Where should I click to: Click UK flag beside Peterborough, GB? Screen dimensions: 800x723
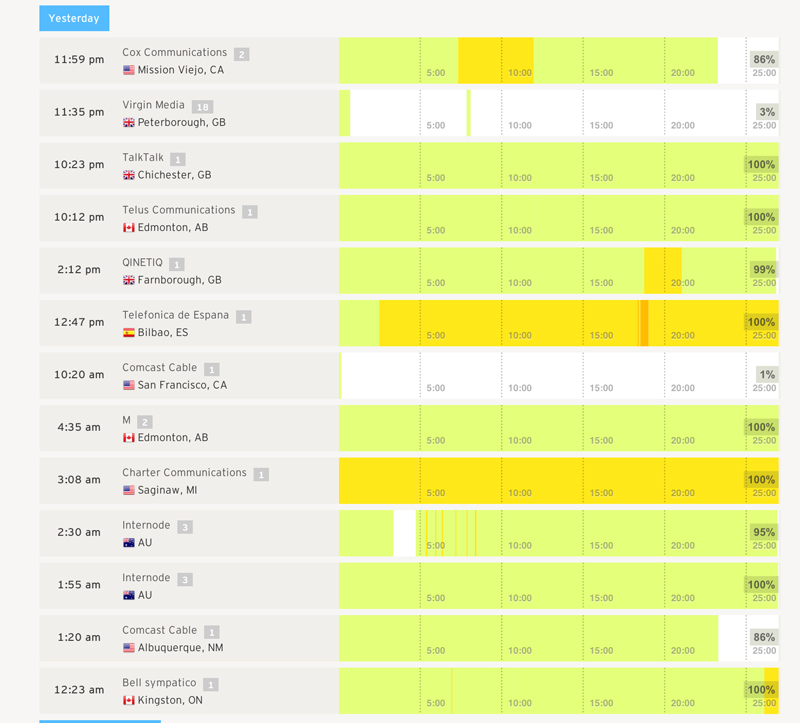click(x=129, y=122)
